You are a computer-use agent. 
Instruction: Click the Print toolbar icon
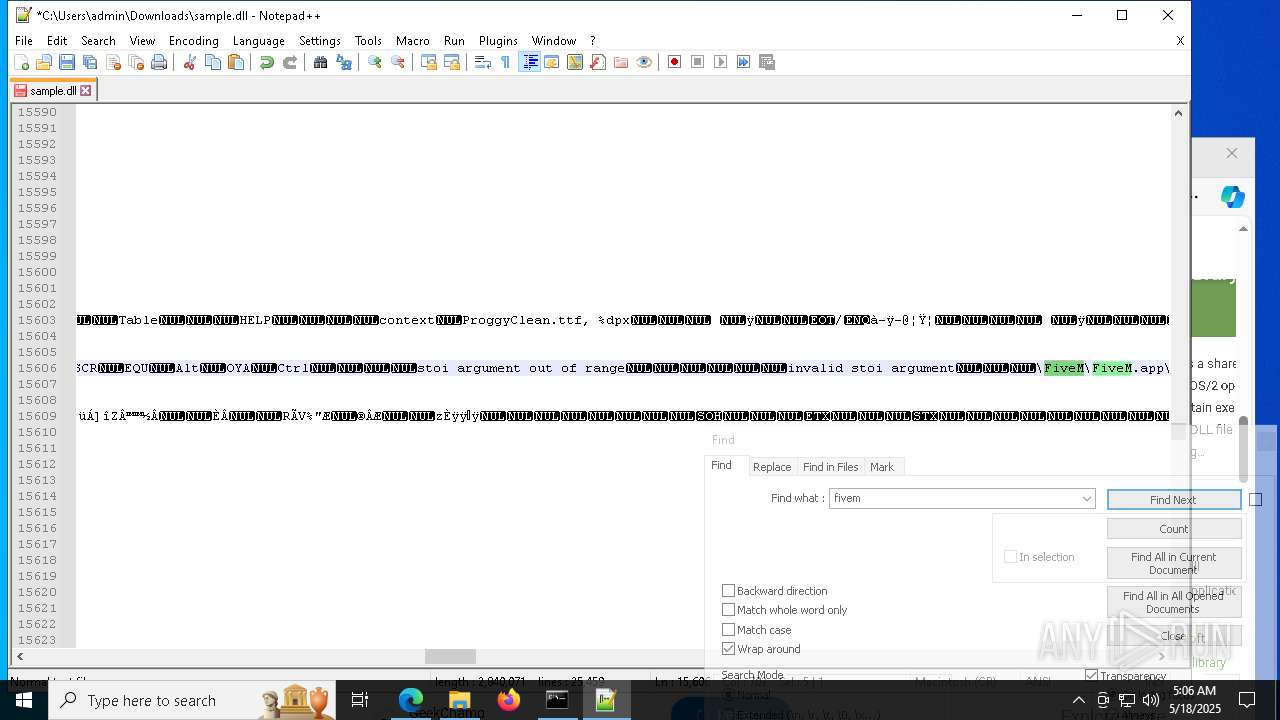[x=159, y=62]
